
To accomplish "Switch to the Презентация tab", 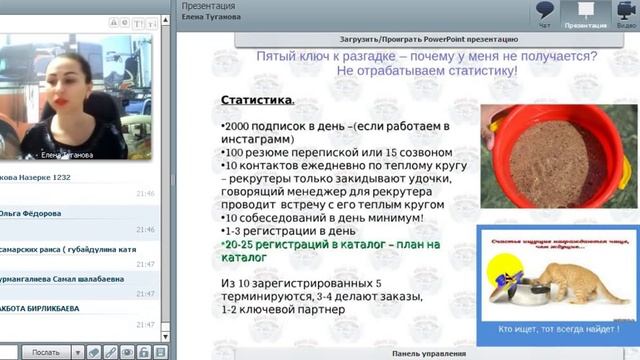I will (586, 15).
